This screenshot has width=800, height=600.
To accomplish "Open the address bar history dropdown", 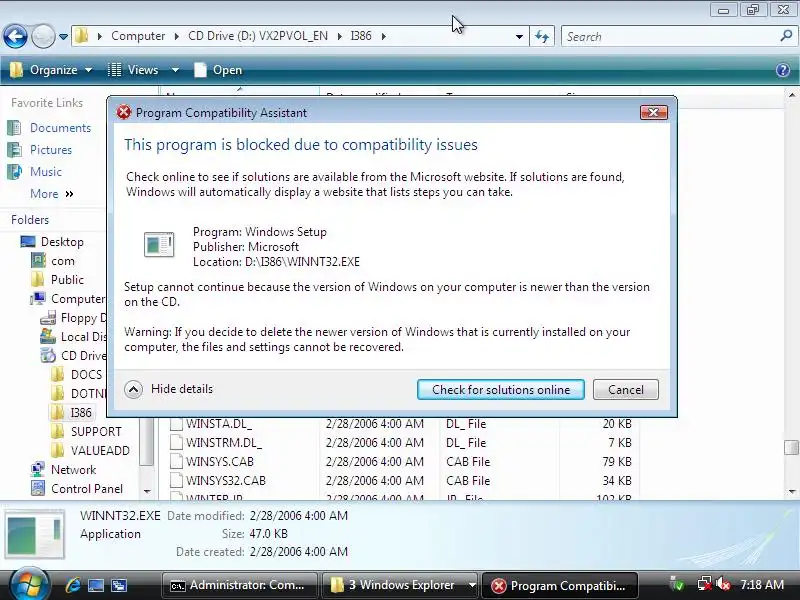I will point(519,37).
